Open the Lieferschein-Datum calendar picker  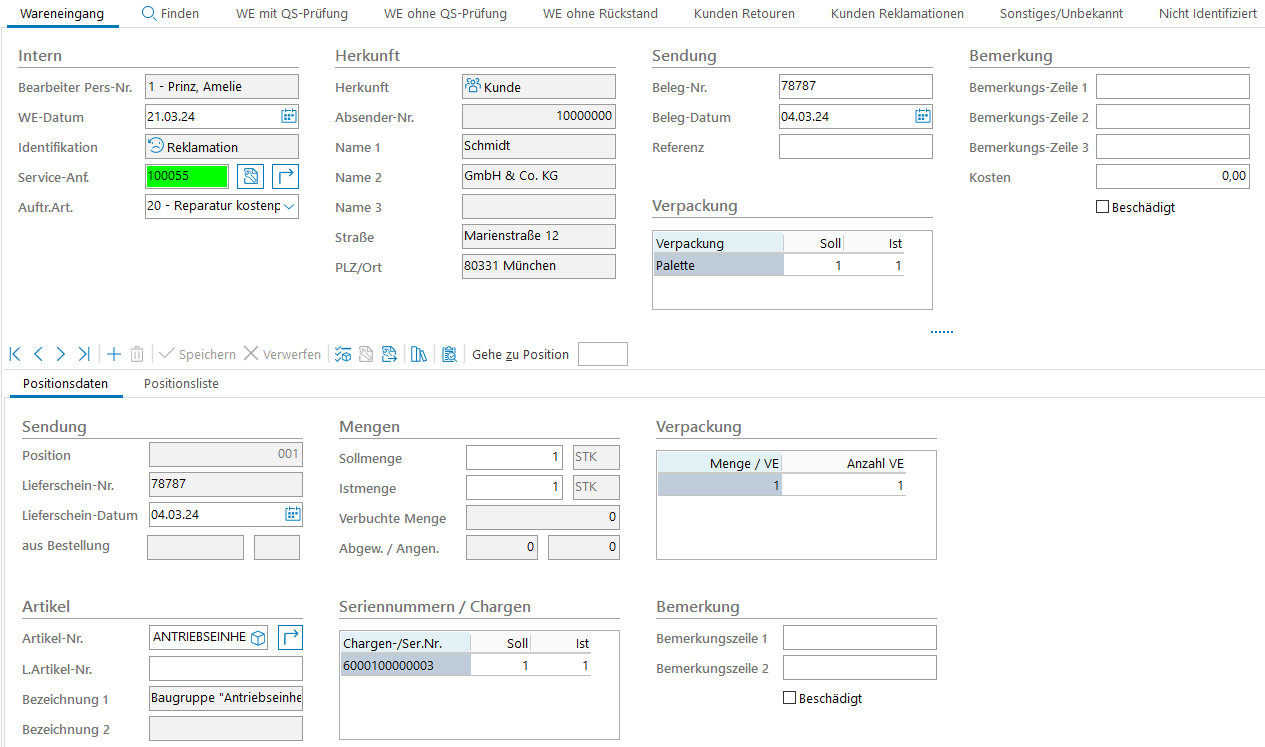click(292, 515)
